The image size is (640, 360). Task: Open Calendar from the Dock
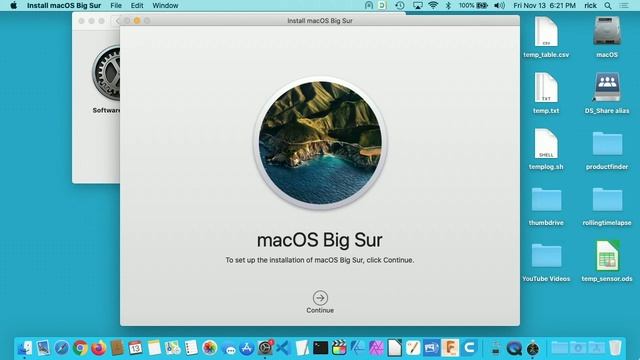pyautogui.click(x=136, y=348)
